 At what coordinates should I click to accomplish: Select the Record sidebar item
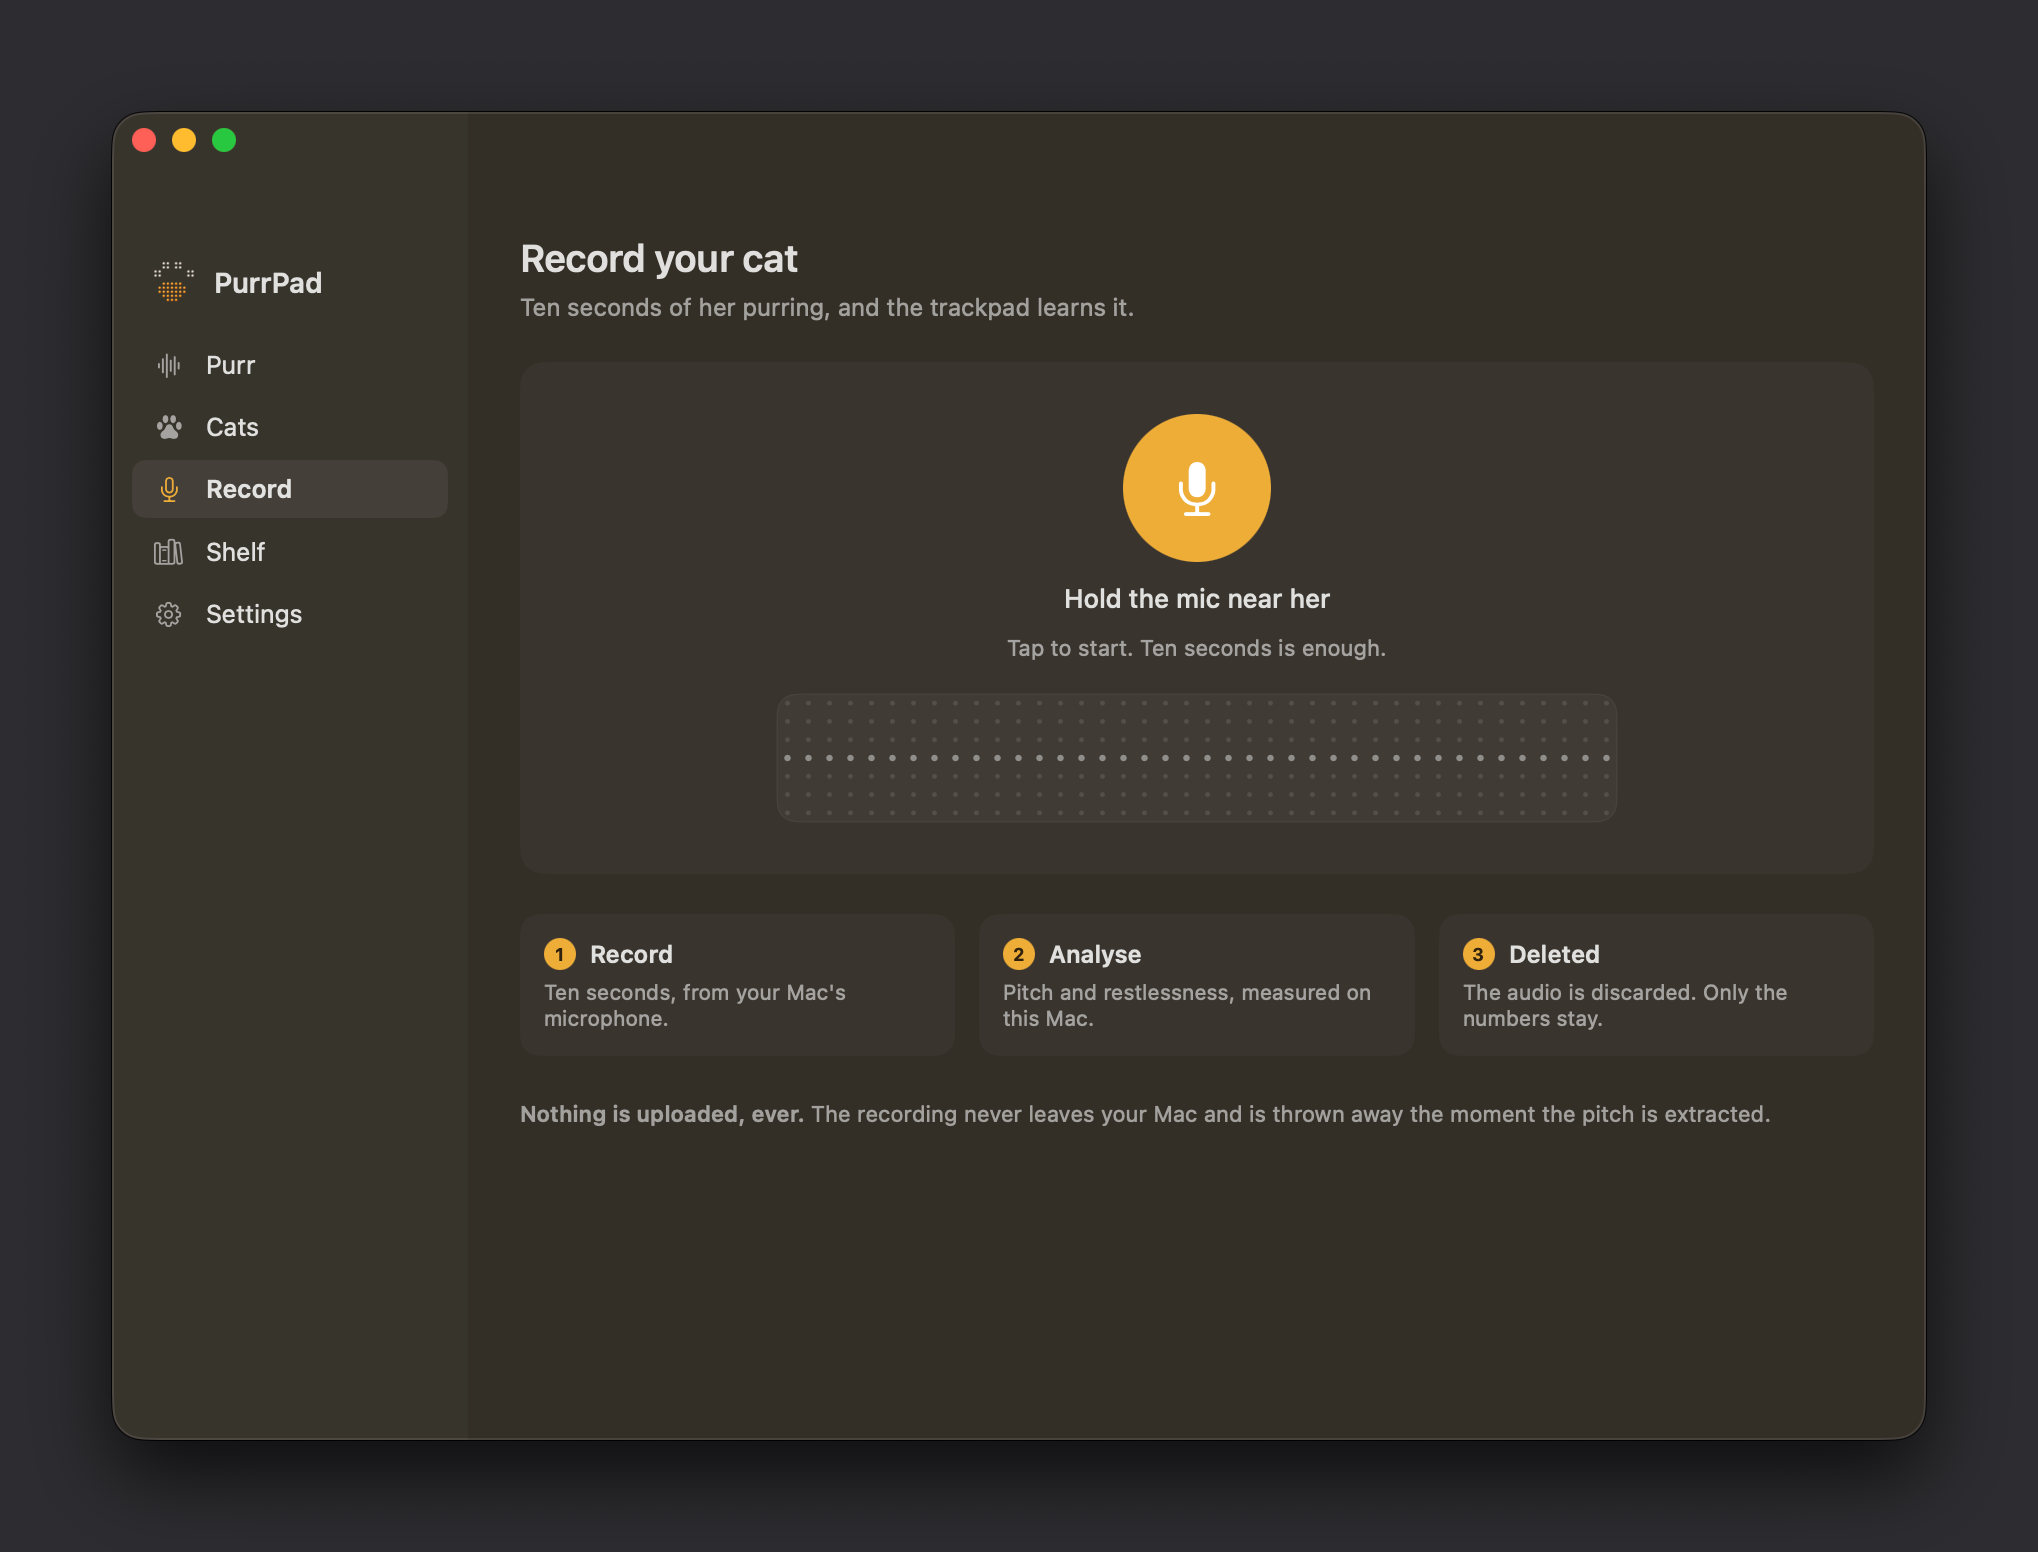[290, 489]
